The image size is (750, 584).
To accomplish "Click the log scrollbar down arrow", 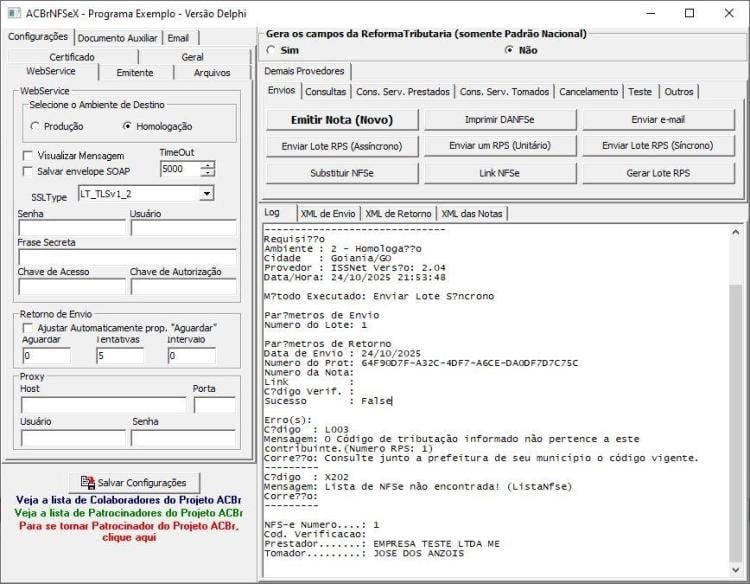I will [736, 569].
